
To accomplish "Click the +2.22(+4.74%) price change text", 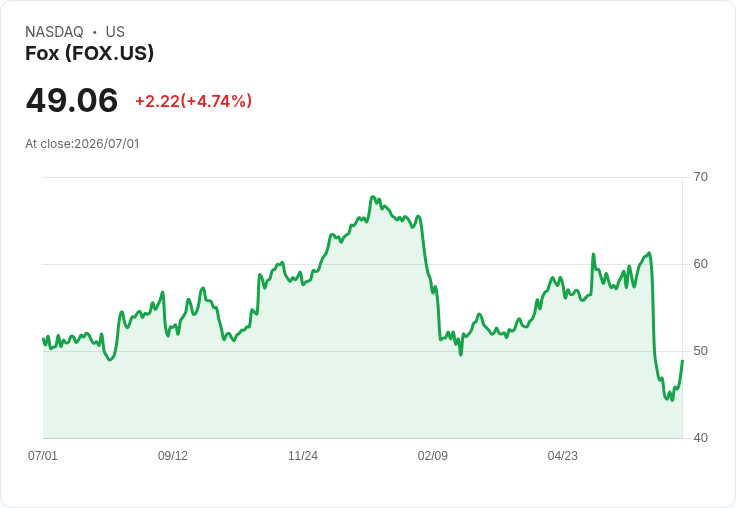I will coord(193,101).
